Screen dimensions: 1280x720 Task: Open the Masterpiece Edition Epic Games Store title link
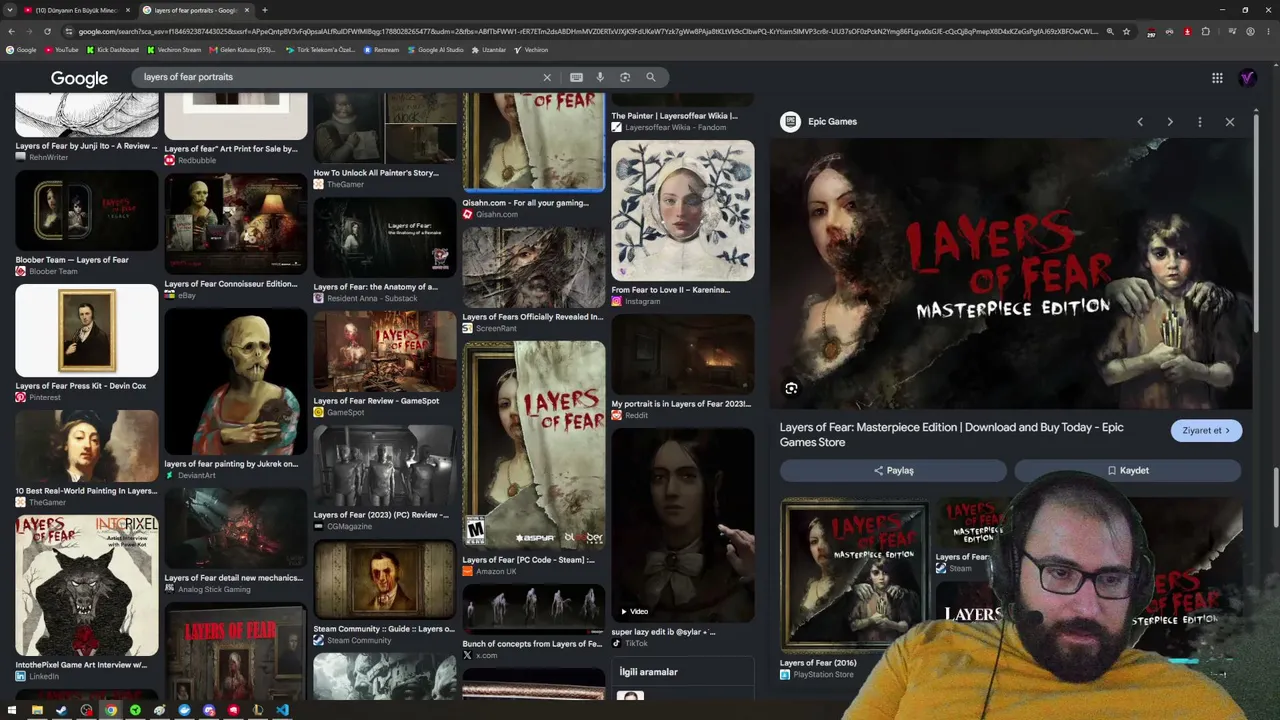pos(951,435)
